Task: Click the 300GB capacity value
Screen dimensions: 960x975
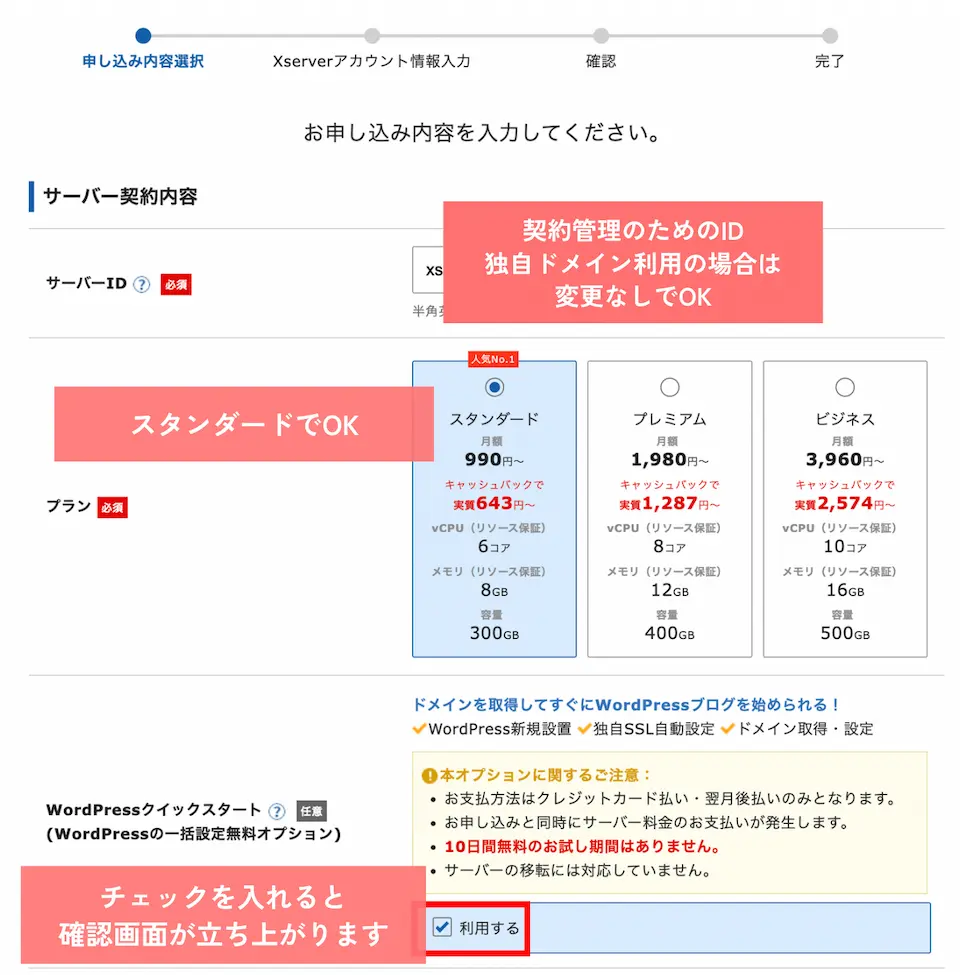Action: click(494, 633)
